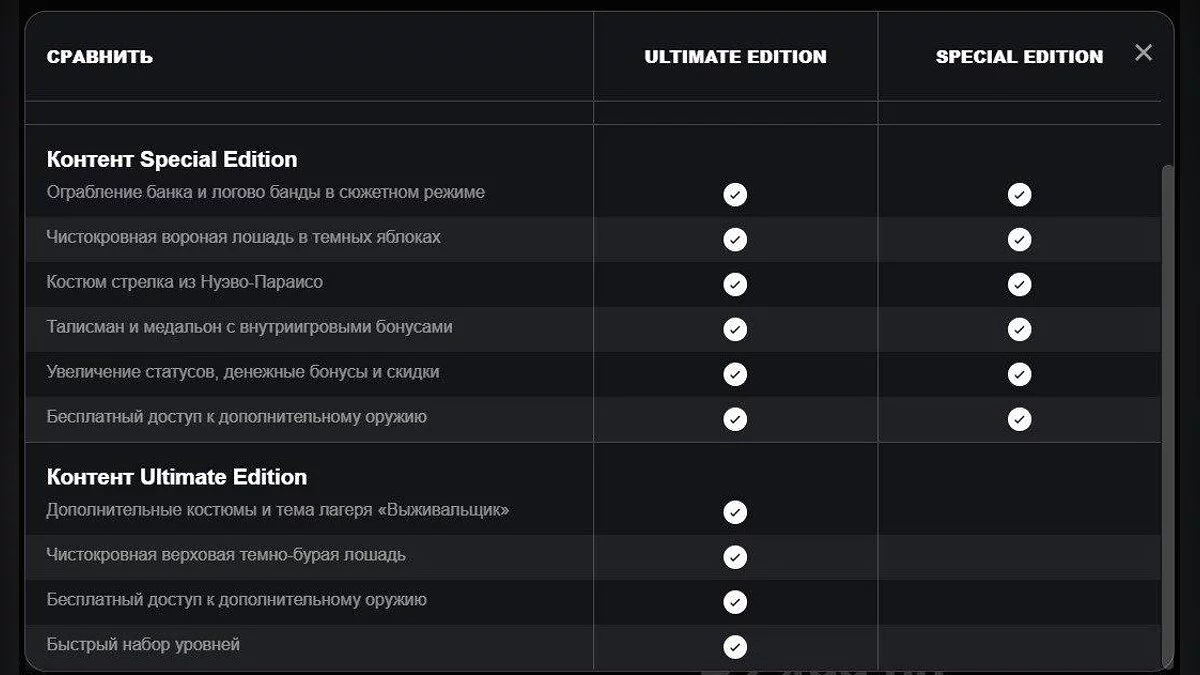1200x675 pixels.
Task: Click Special checkmark for Увеличение статусов row
Action: pos(1019,374)
